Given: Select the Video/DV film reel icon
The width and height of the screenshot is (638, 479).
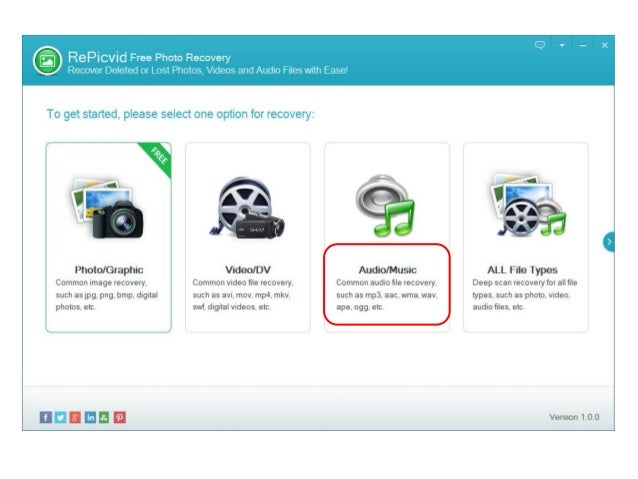Looking at the screenshot, I should click(x=247, y=207).
